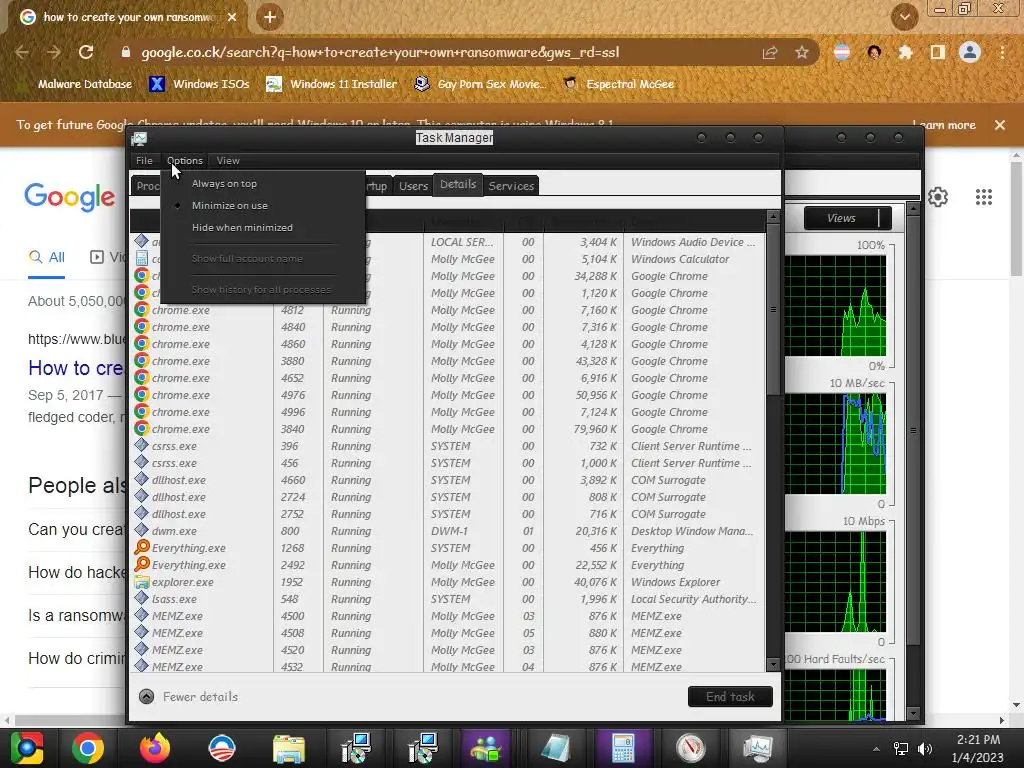Open Views dropdown in Resource Monitor
The image size is (1024, 768).
coord(847,218)
